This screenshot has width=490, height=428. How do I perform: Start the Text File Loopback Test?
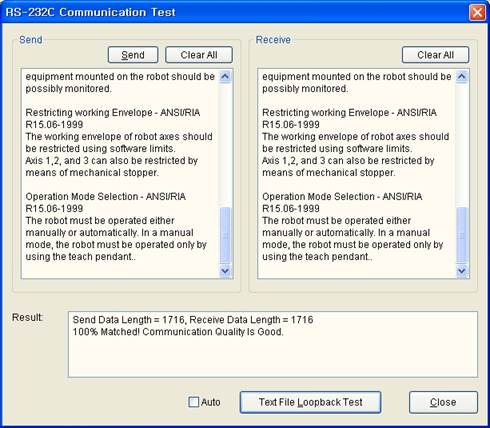click(310, 402)
